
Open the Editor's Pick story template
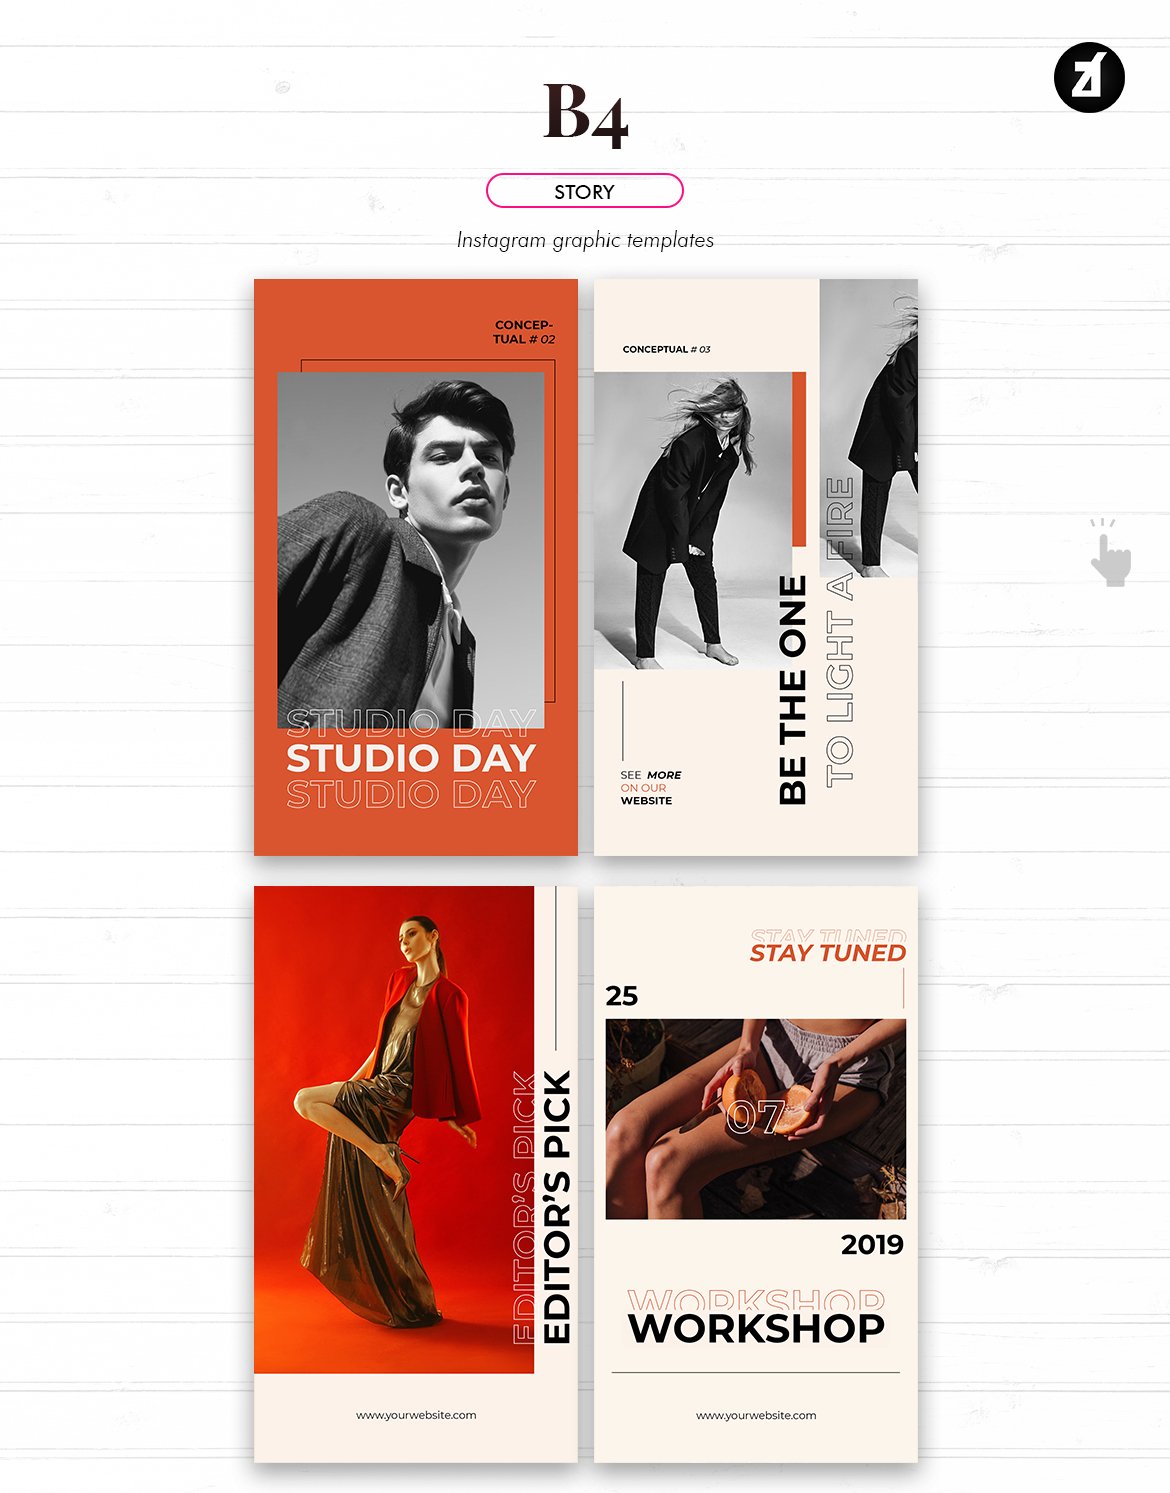(416, 1174)
